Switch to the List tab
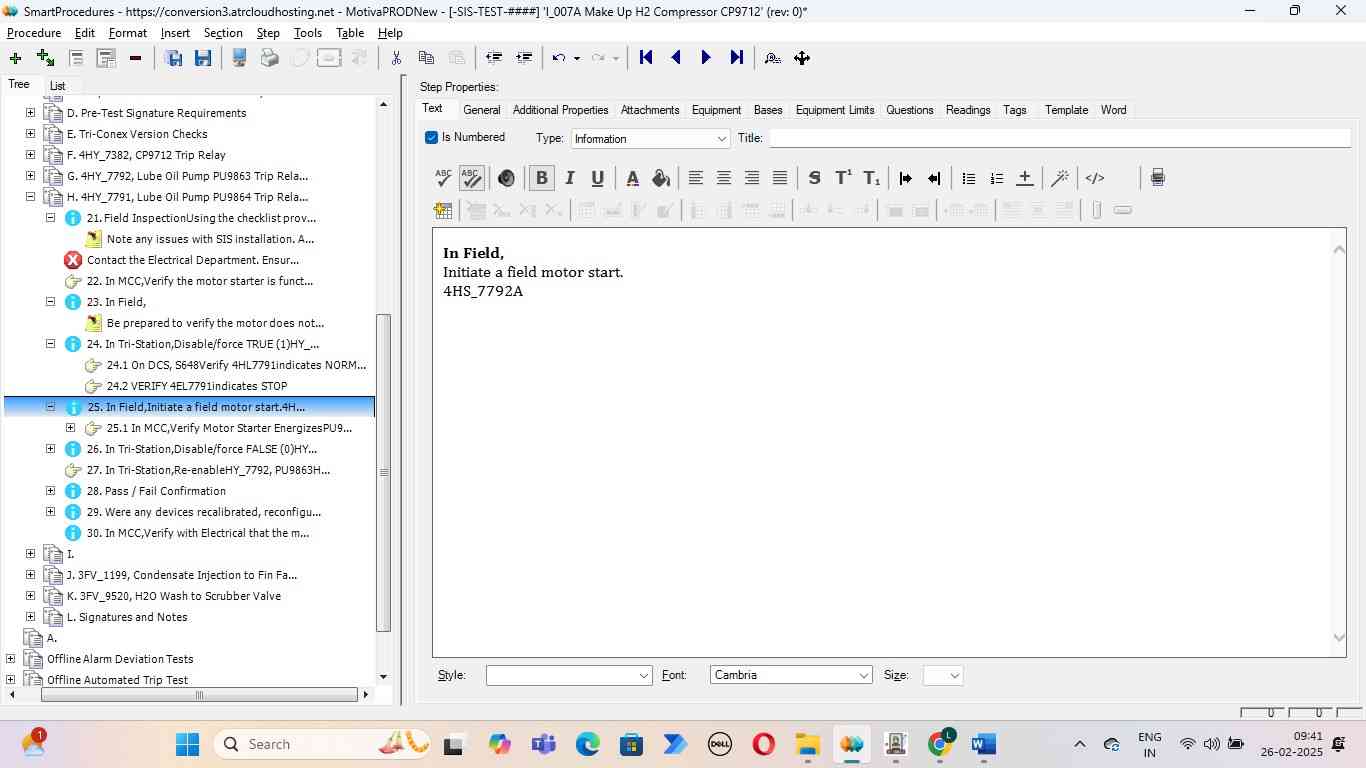The image size is (1366, 768). [57, 86]
